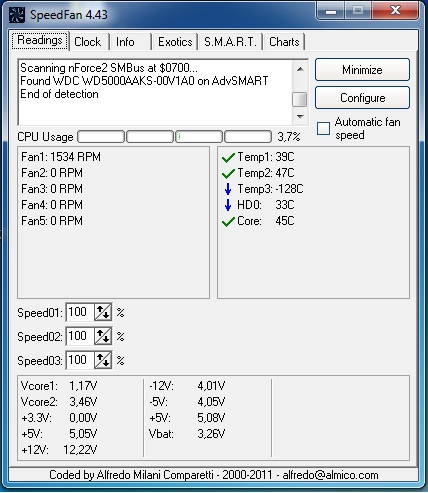Viewport: 428px width, 493px height.
Task: Click the 'Temp1: 39C' reading
Action: coord(266,157)
